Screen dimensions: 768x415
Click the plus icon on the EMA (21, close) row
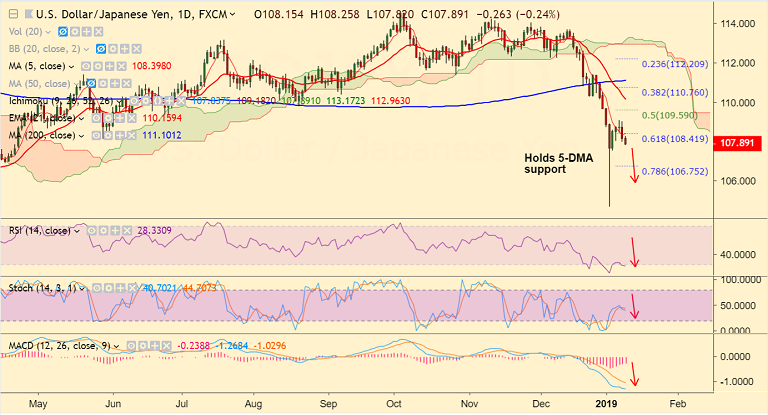coord(120,118)
